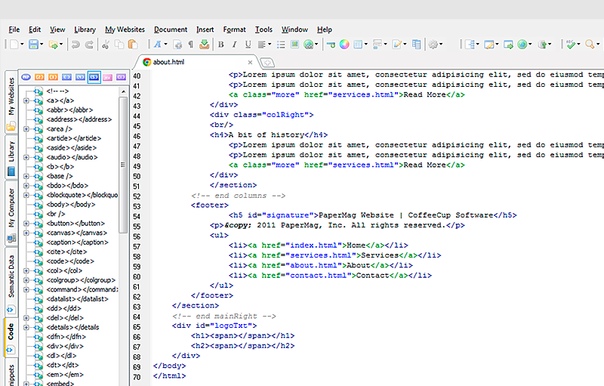
Task: Toggle paragraph marks display
Action: pyautogui.click(x=191, y=45)
